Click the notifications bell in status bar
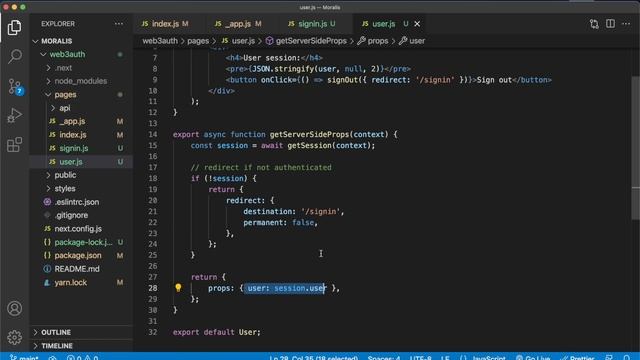 tap(627, 357)
